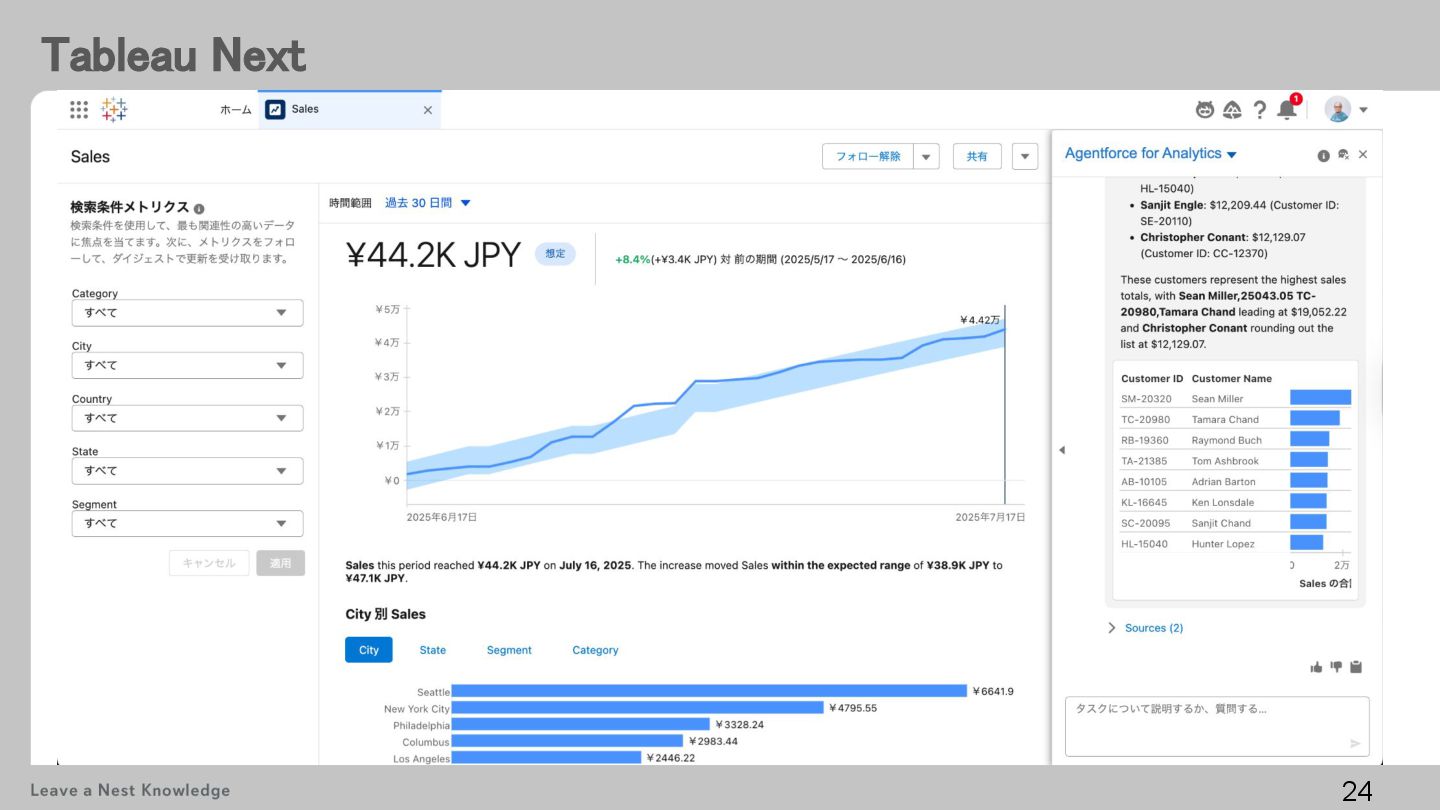Click the Sales tab chart icon
The width and height of the screenshot is (1440, 810).
(275, 110)
